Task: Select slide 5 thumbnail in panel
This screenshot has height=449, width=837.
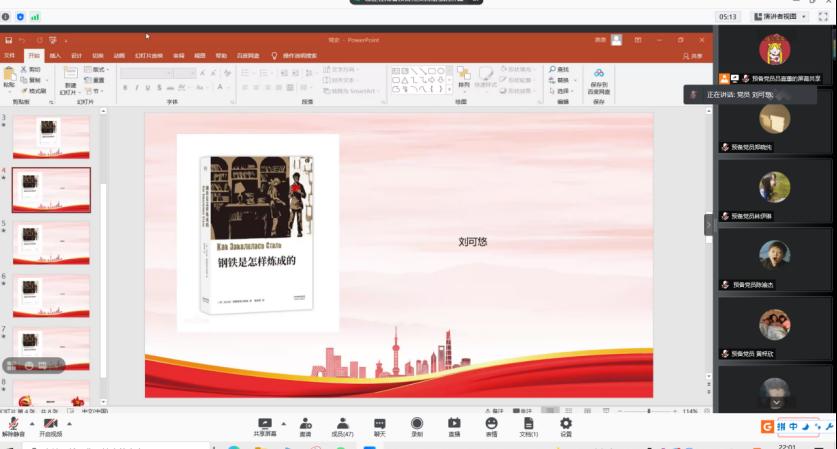Action: coord(51,242)
